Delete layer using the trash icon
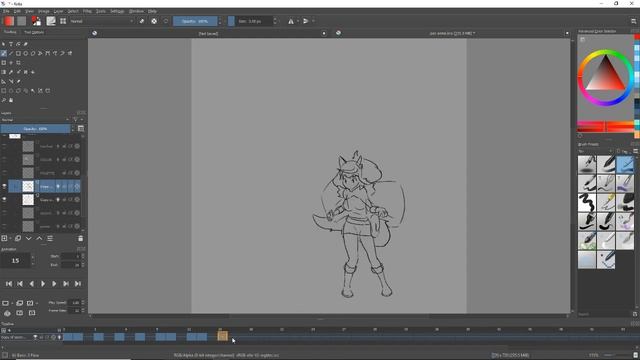This screenshot has height=360, width=640. point(80,238)
